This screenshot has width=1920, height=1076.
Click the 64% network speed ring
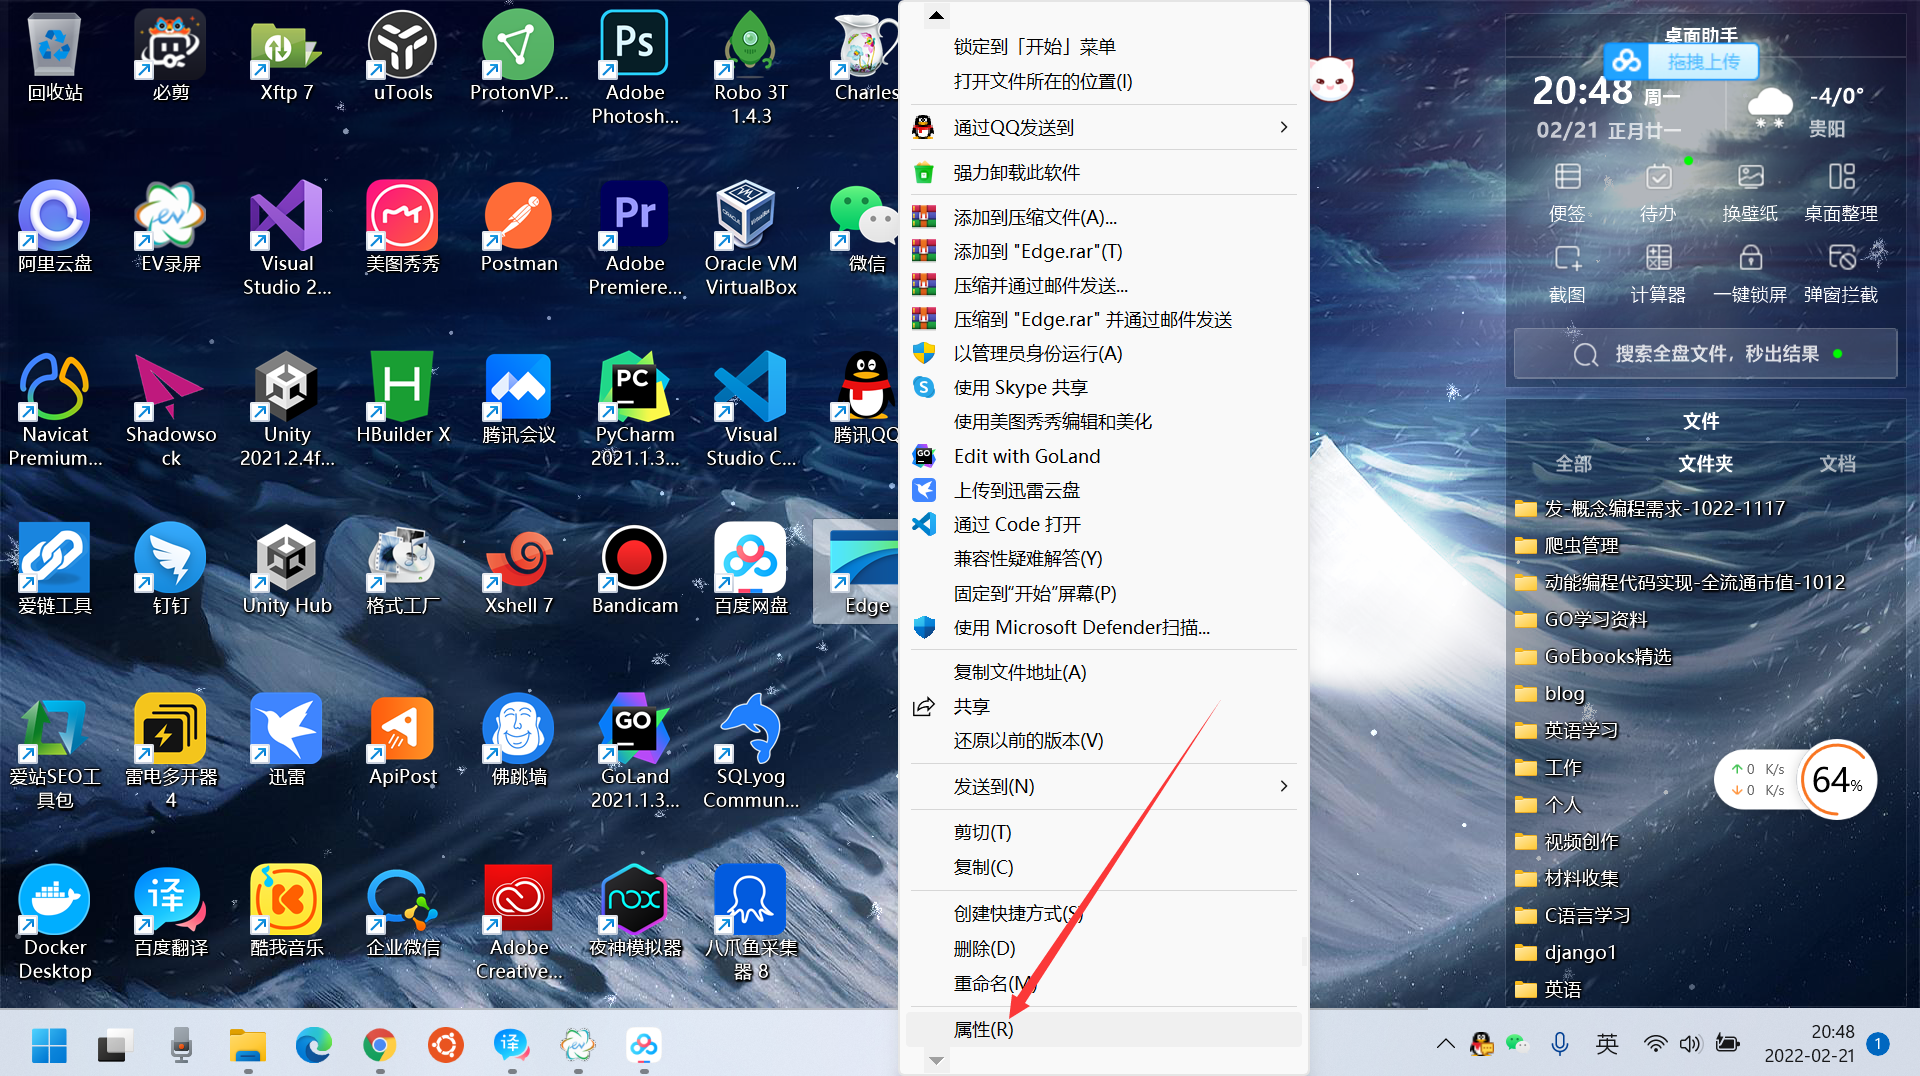tap(1838, 780)
